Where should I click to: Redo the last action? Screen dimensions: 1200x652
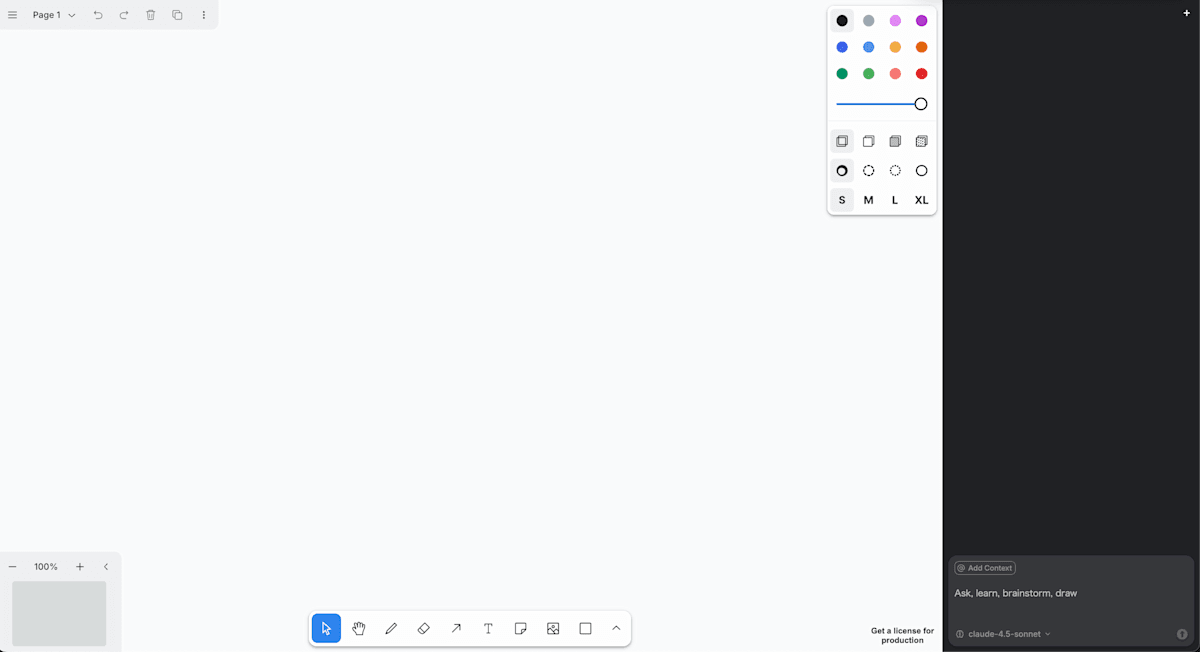click(124, 15)
